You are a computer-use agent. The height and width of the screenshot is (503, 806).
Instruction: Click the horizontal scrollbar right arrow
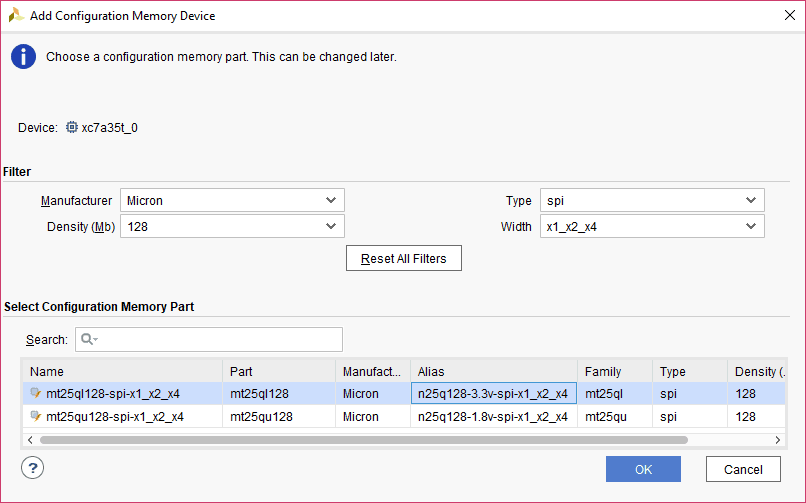778,439
